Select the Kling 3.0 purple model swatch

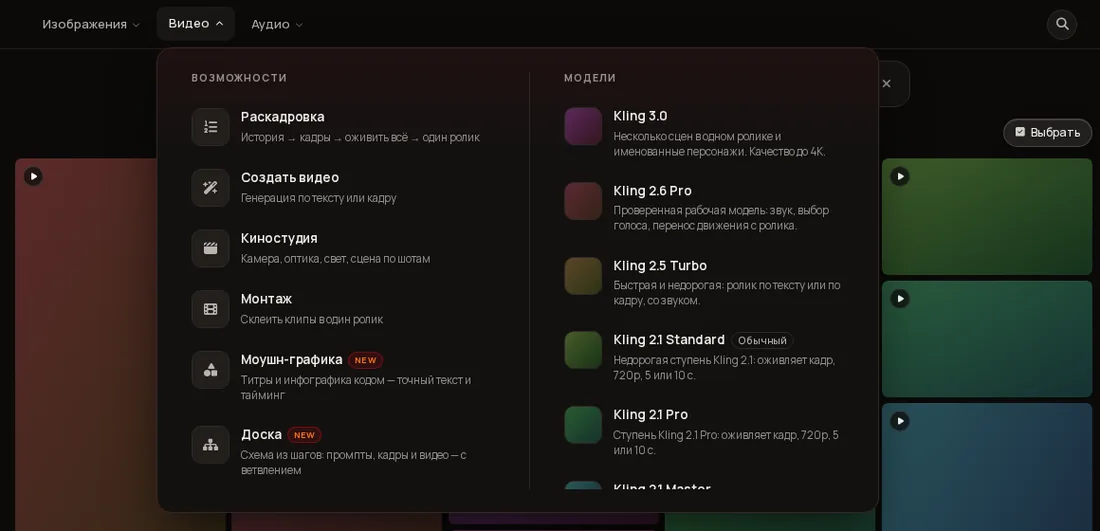point(583,126)
